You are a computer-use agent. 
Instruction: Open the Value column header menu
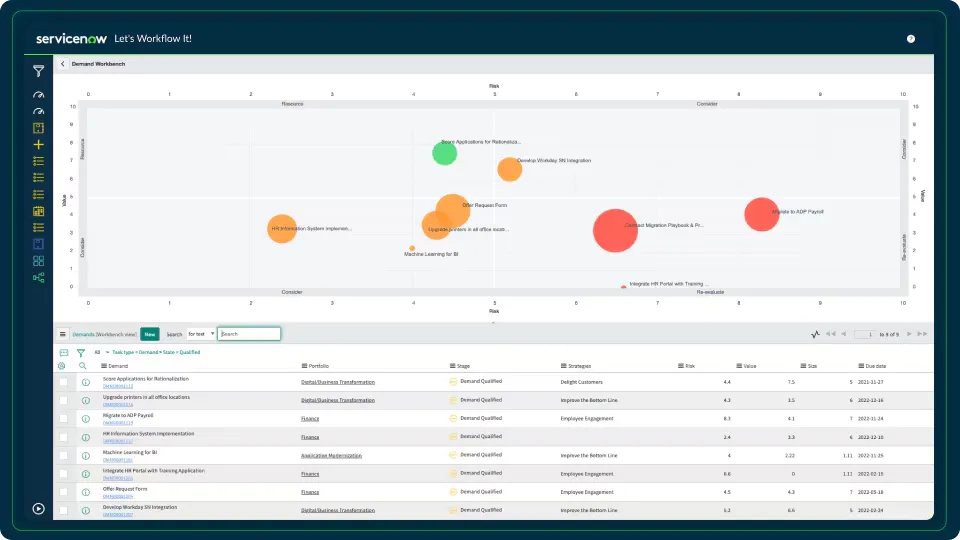(x=739, y=366)
